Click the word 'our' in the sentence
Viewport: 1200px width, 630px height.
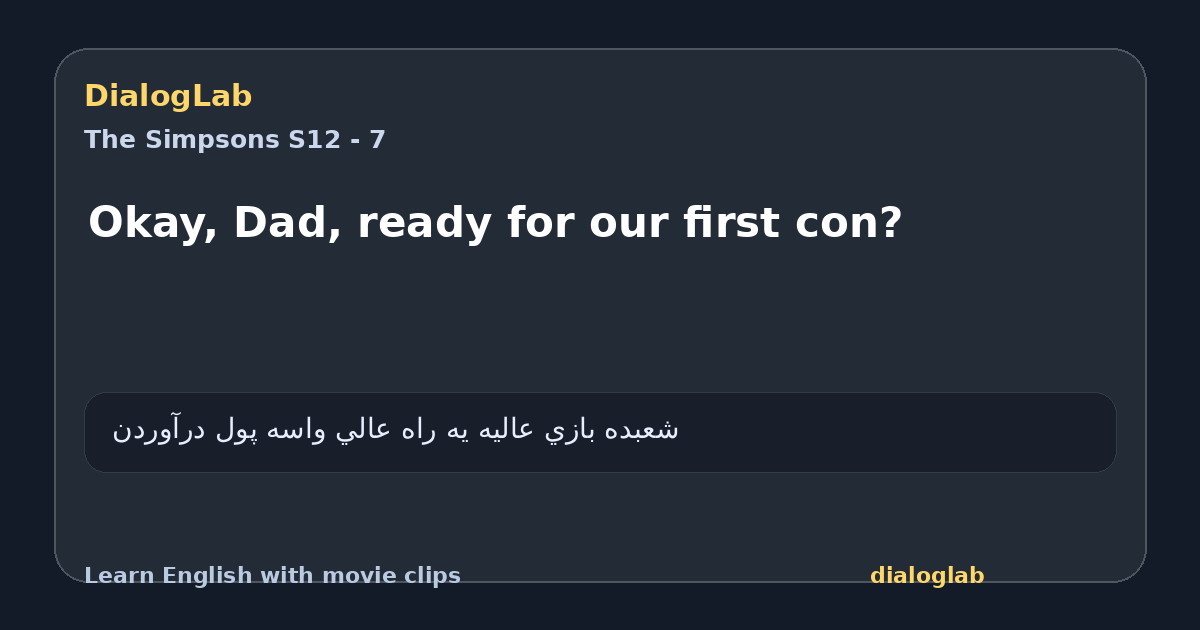click(x=630, y=225)
